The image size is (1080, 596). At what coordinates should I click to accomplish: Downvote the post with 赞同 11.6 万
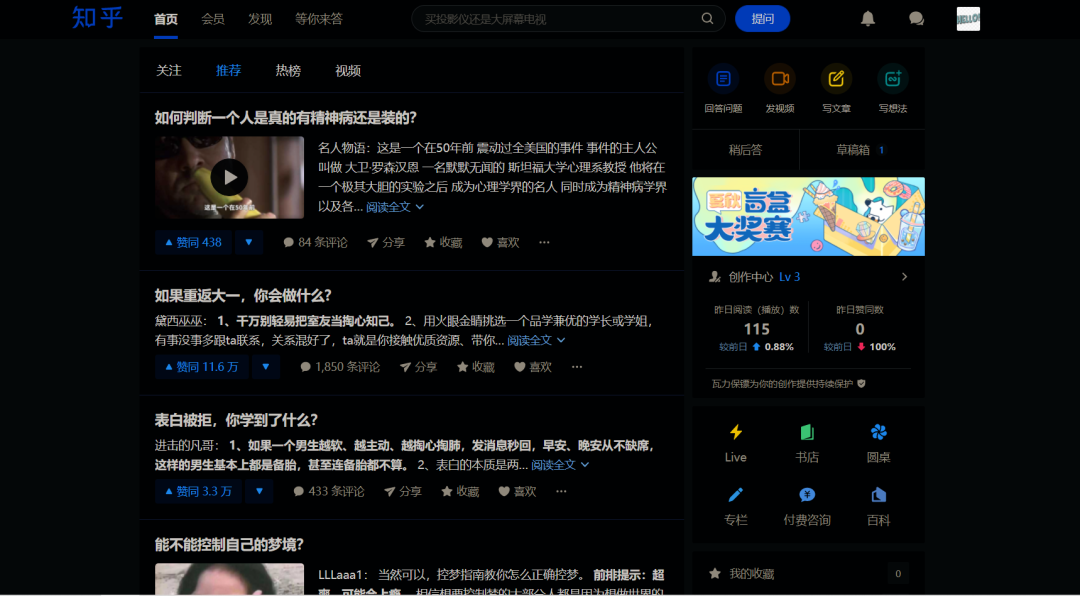point(265,367)
